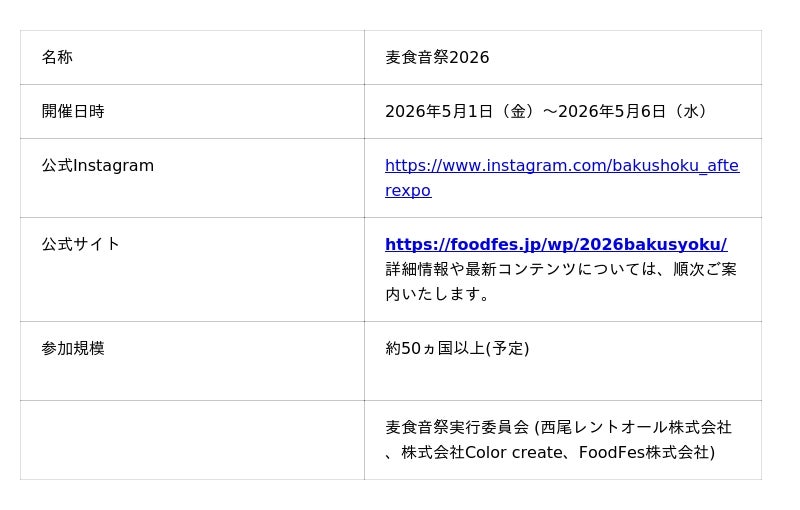
Task: Open the official Instagram bakushoku_afterexpo link
Action: pos(561,166)
